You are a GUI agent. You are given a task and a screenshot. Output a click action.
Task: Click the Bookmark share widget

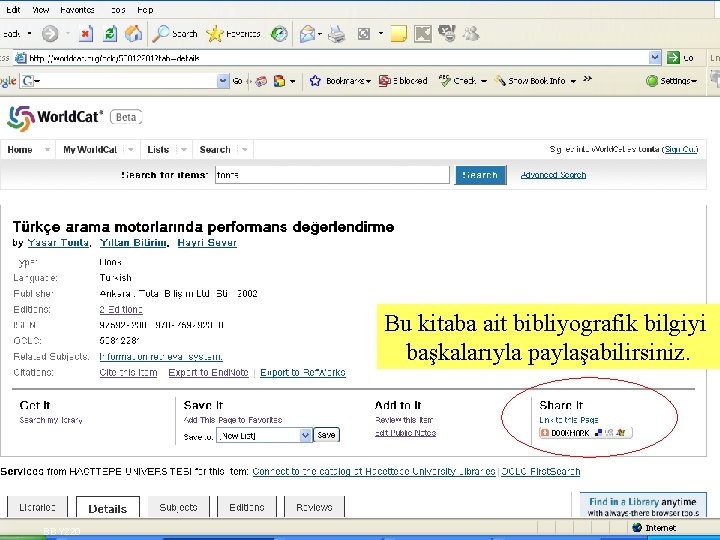coord(585,433)
